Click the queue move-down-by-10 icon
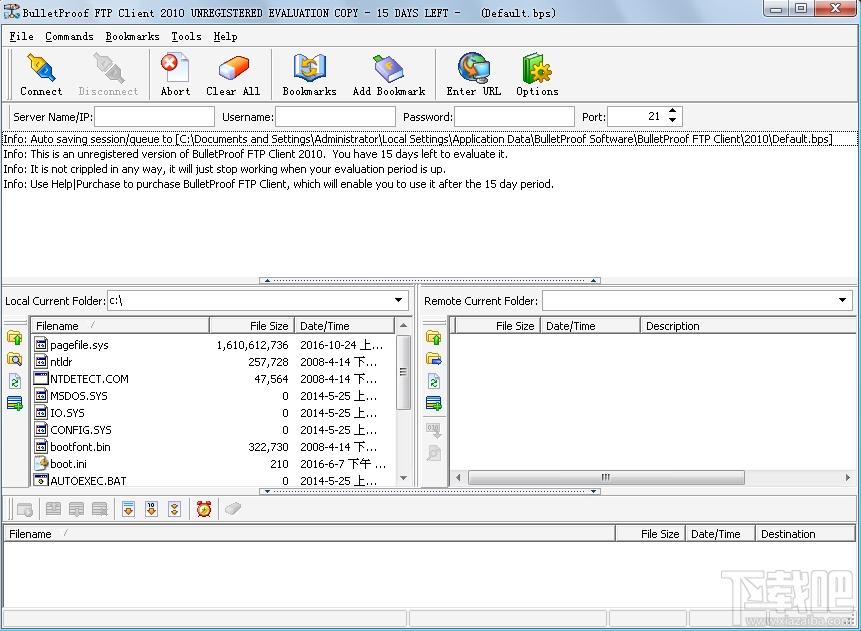The image size is (861, 631). [152, 509]
